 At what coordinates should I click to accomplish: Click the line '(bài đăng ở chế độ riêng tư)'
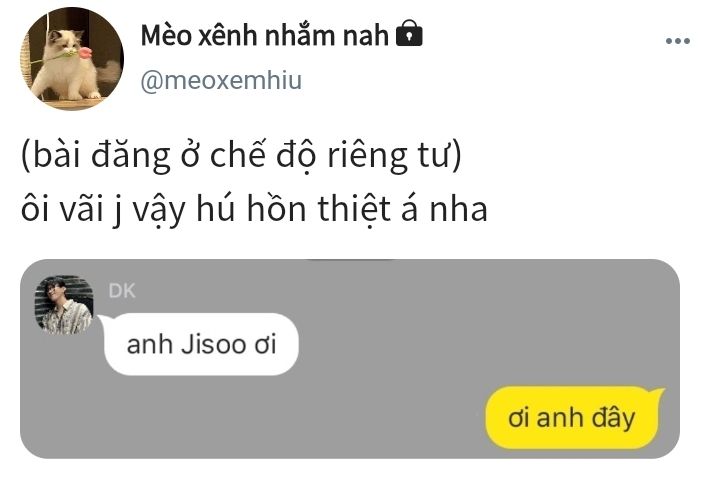[x=242, y=155]
